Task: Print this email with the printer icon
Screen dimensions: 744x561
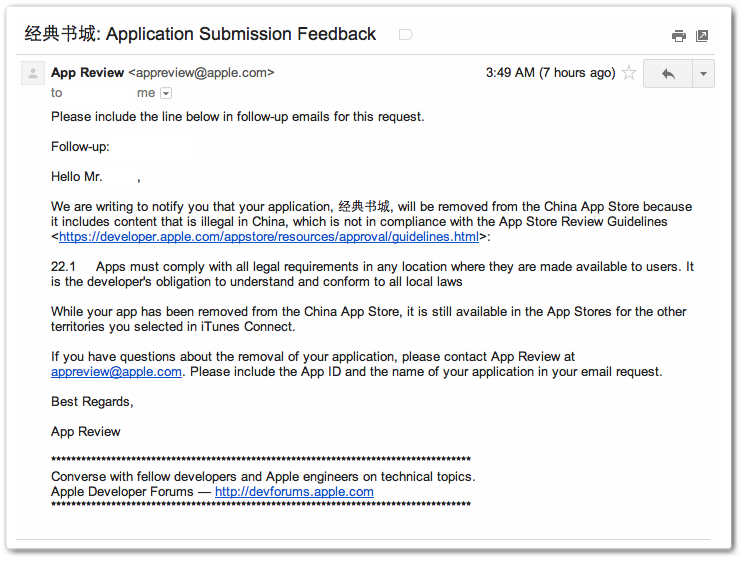Action: tap(679, 36)
